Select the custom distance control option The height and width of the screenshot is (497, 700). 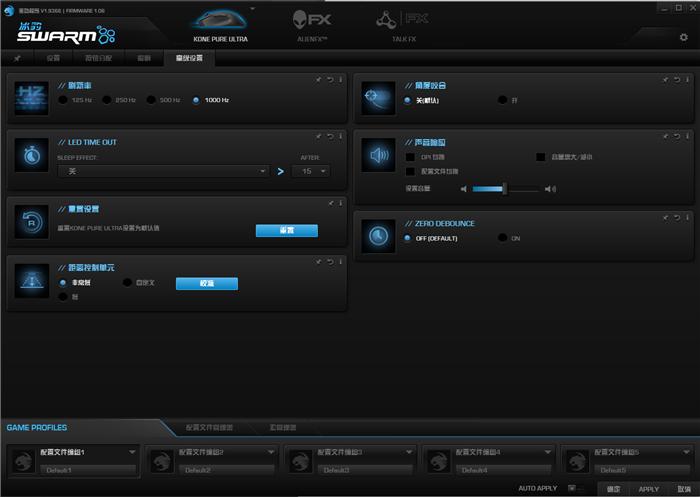pyautogui.click(x=127, y=283)
